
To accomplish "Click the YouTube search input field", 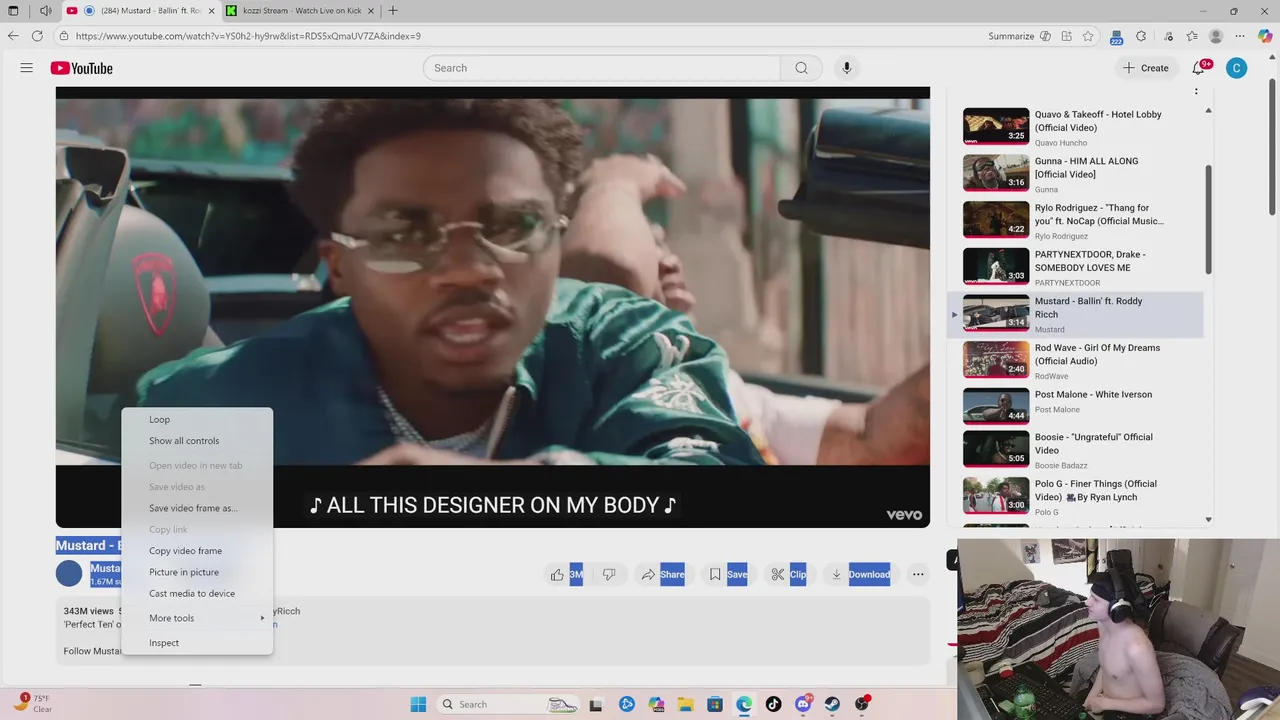I will (x=602, y=68).
